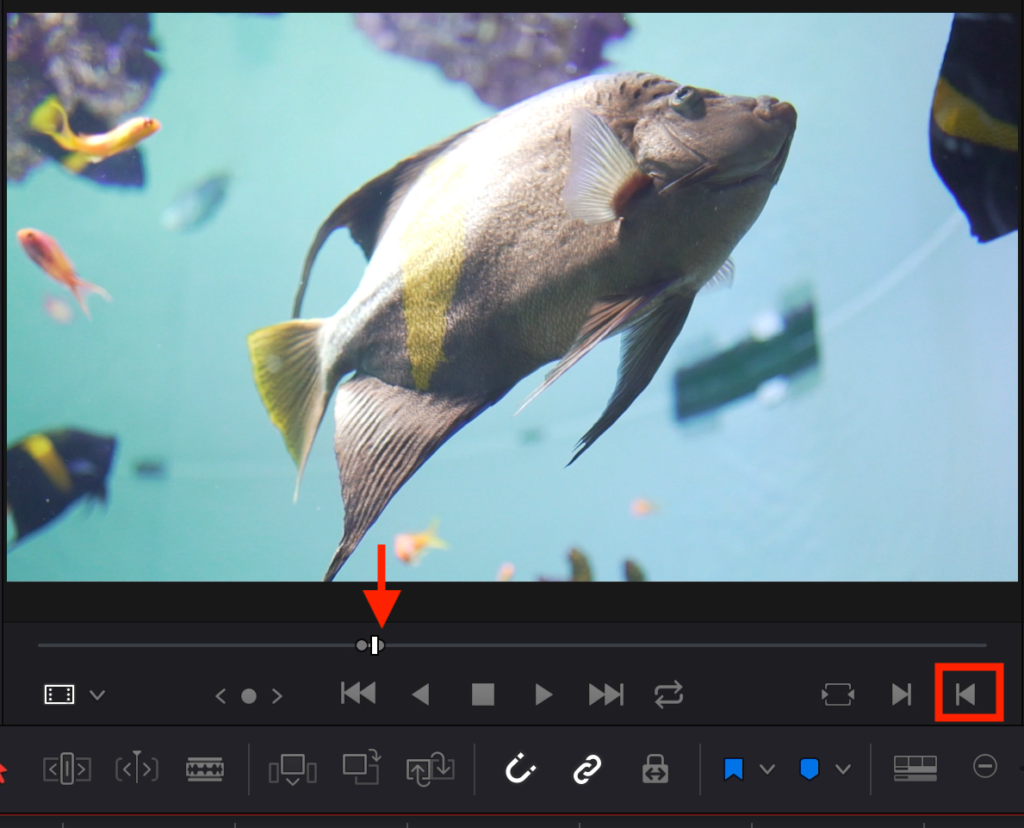This screenshot has height=828, width=1024.
Task: Select the Dynamic Trim mode tool
Action: tap(136, 769)
